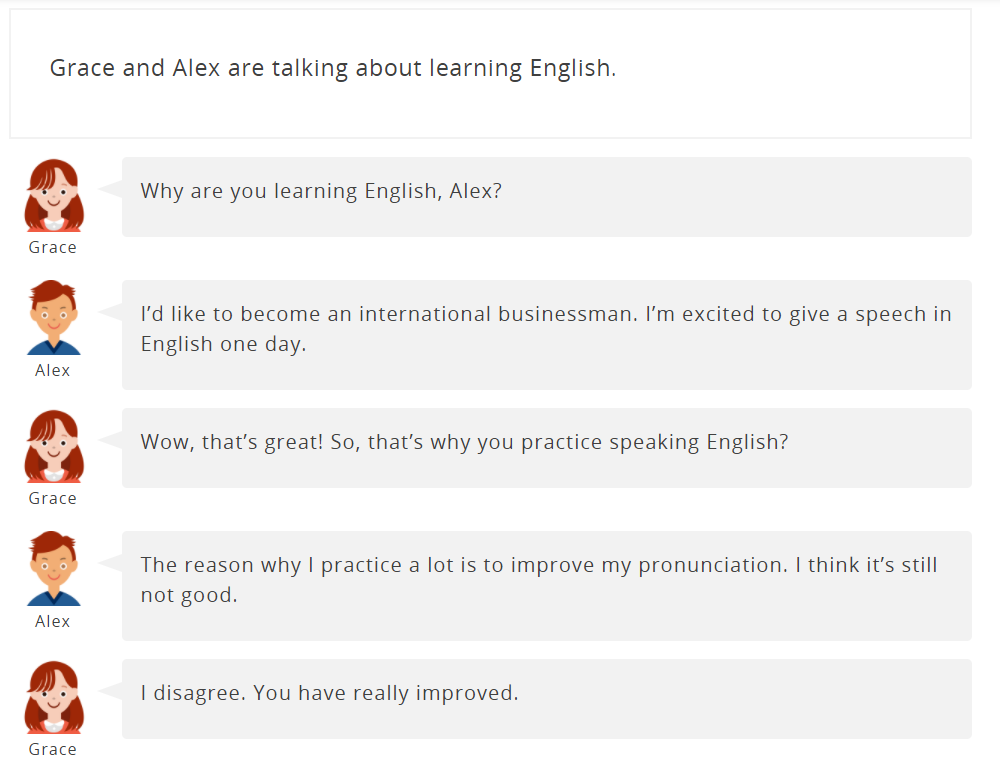Select the 'The reason why I practice a lot' bubble
1000x766 pixels.
pos(547,586)
